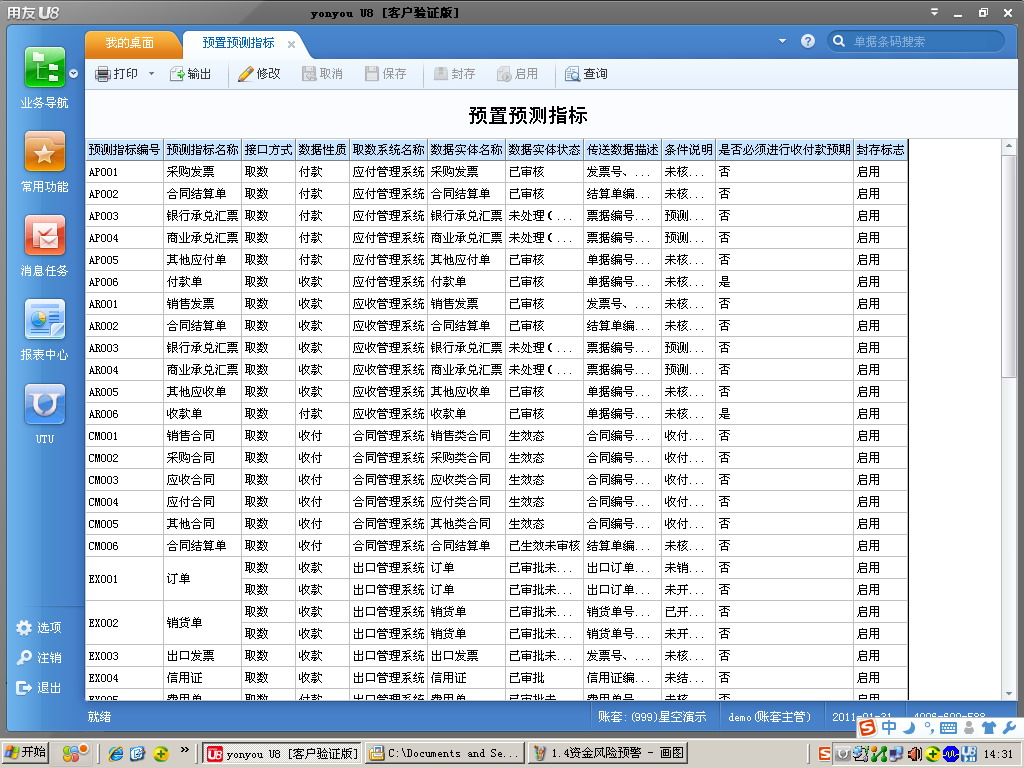Select the AP006 付款单 name cell
The width and height of the screenshot is (1024, 768).
pyautogui.click(x=202, y=281)
